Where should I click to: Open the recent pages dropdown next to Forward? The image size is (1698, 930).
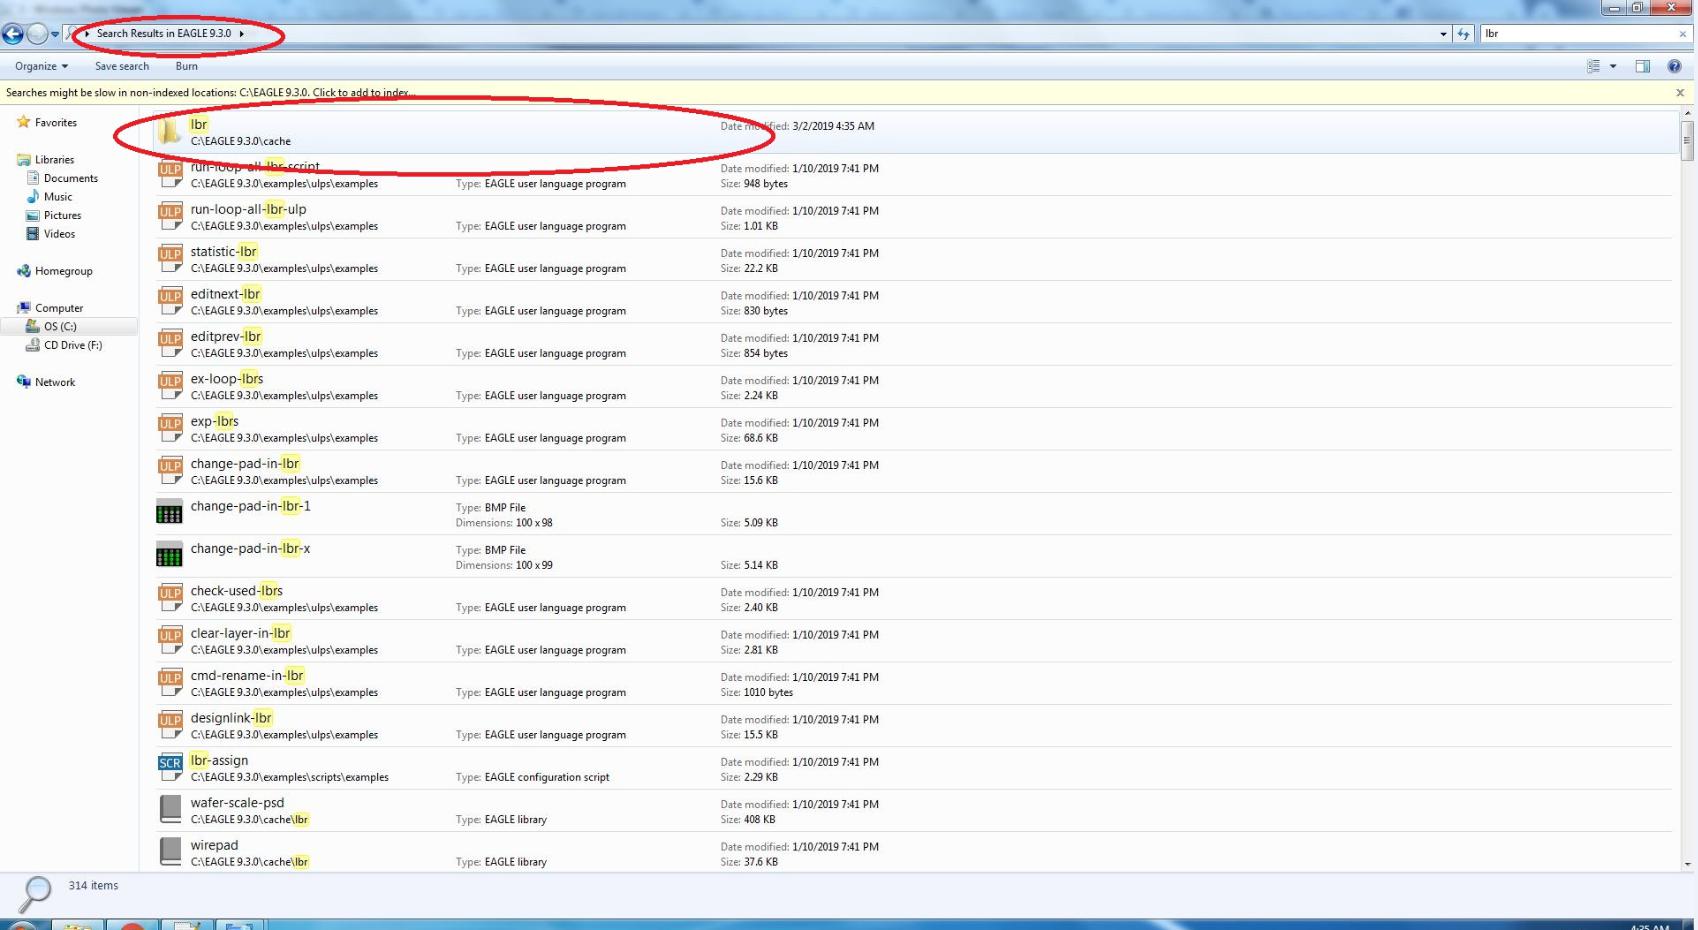55,34
